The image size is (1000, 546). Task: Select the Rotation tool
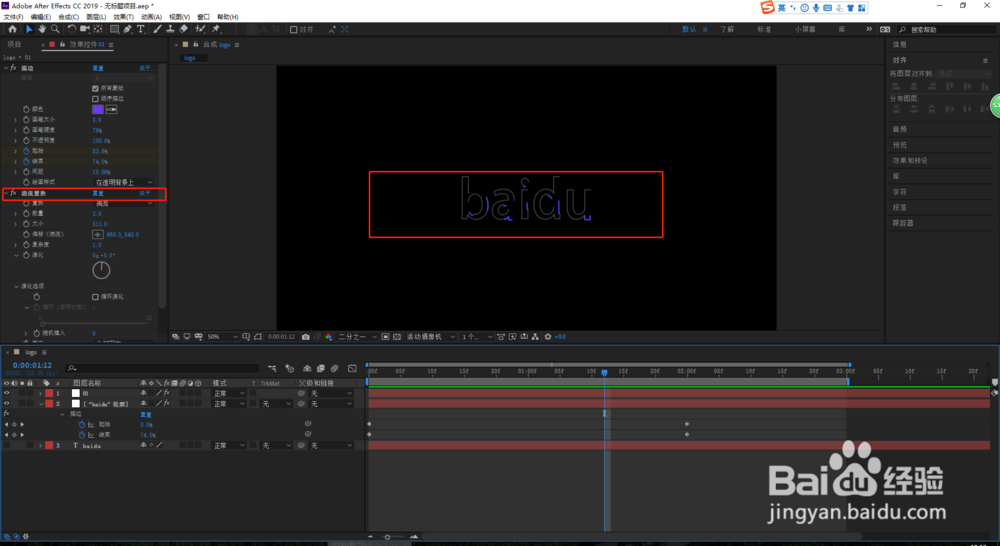(x=71, y=29)
